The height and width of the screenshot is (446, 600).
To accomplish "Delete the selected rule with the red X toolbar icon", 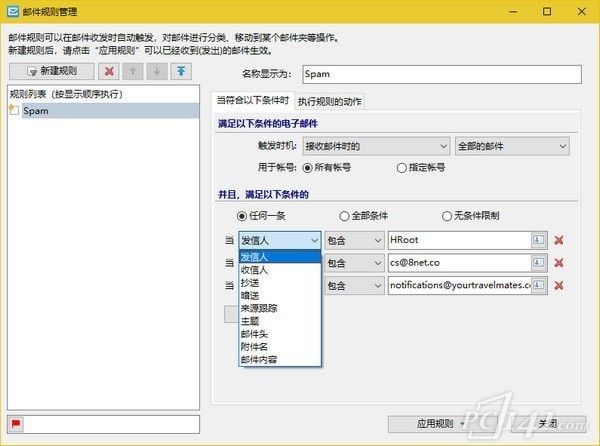I will pyautogui.click(x=109, y=71).
